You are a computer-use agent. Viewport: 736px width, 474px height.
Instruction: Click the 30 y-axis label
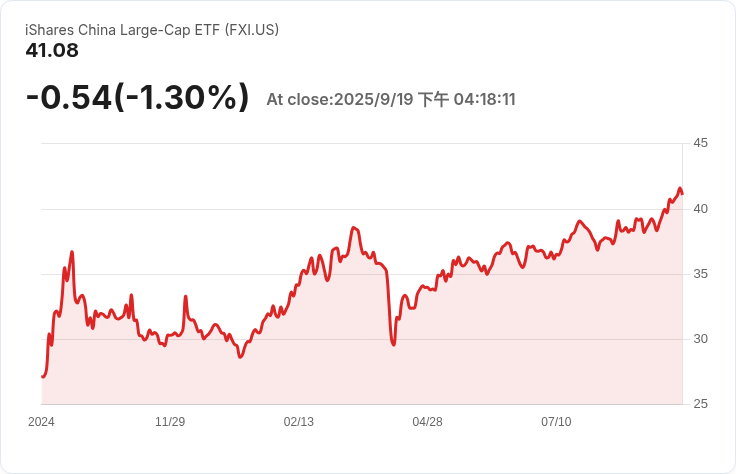tap(700, 339)
